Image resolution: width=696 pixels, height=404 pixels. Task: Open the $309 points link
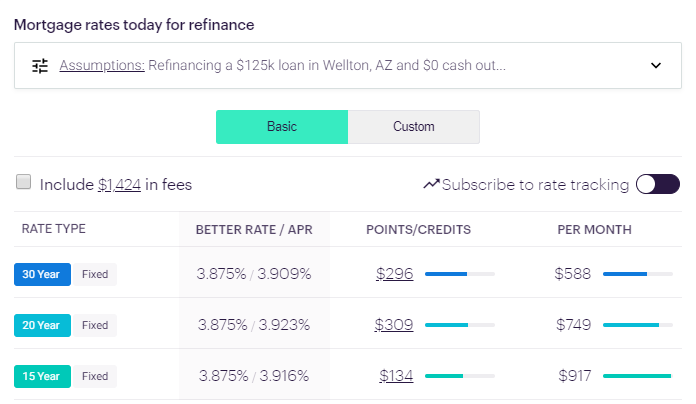394,324
